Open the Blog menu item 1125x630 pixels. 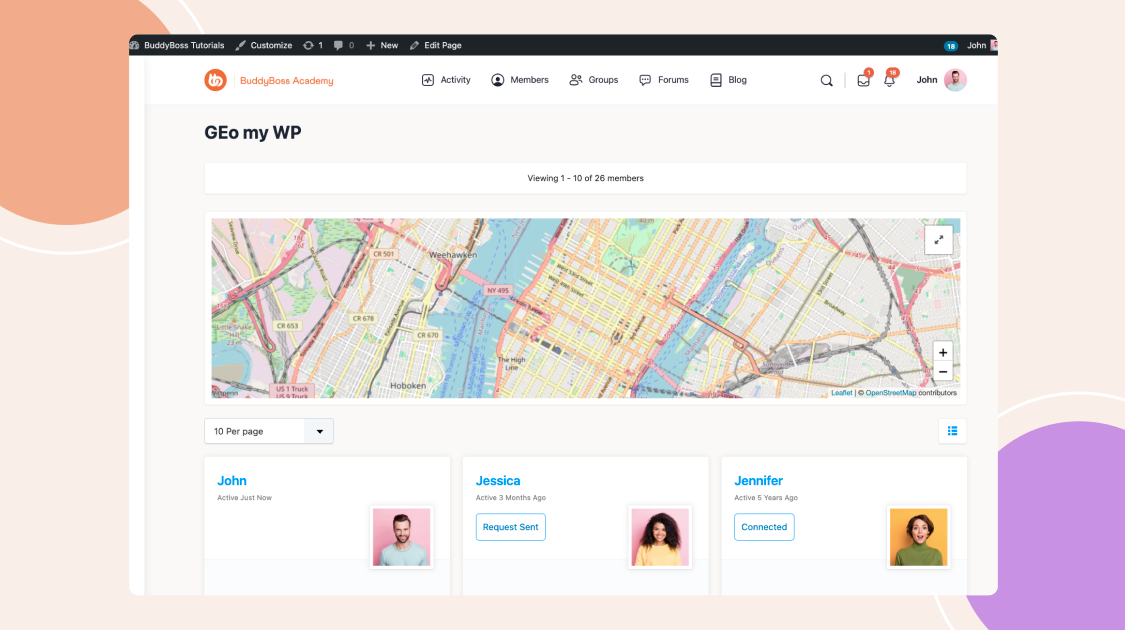(728, 80)
